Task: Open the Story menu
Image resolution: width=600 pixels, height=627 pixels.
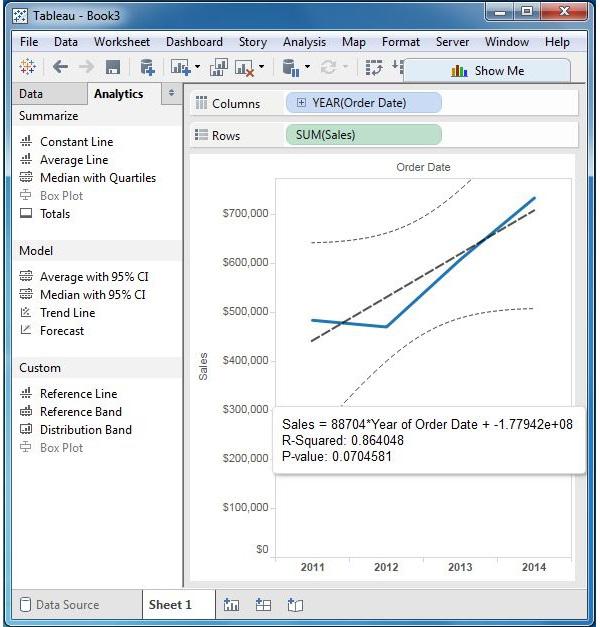Action: 253,42
